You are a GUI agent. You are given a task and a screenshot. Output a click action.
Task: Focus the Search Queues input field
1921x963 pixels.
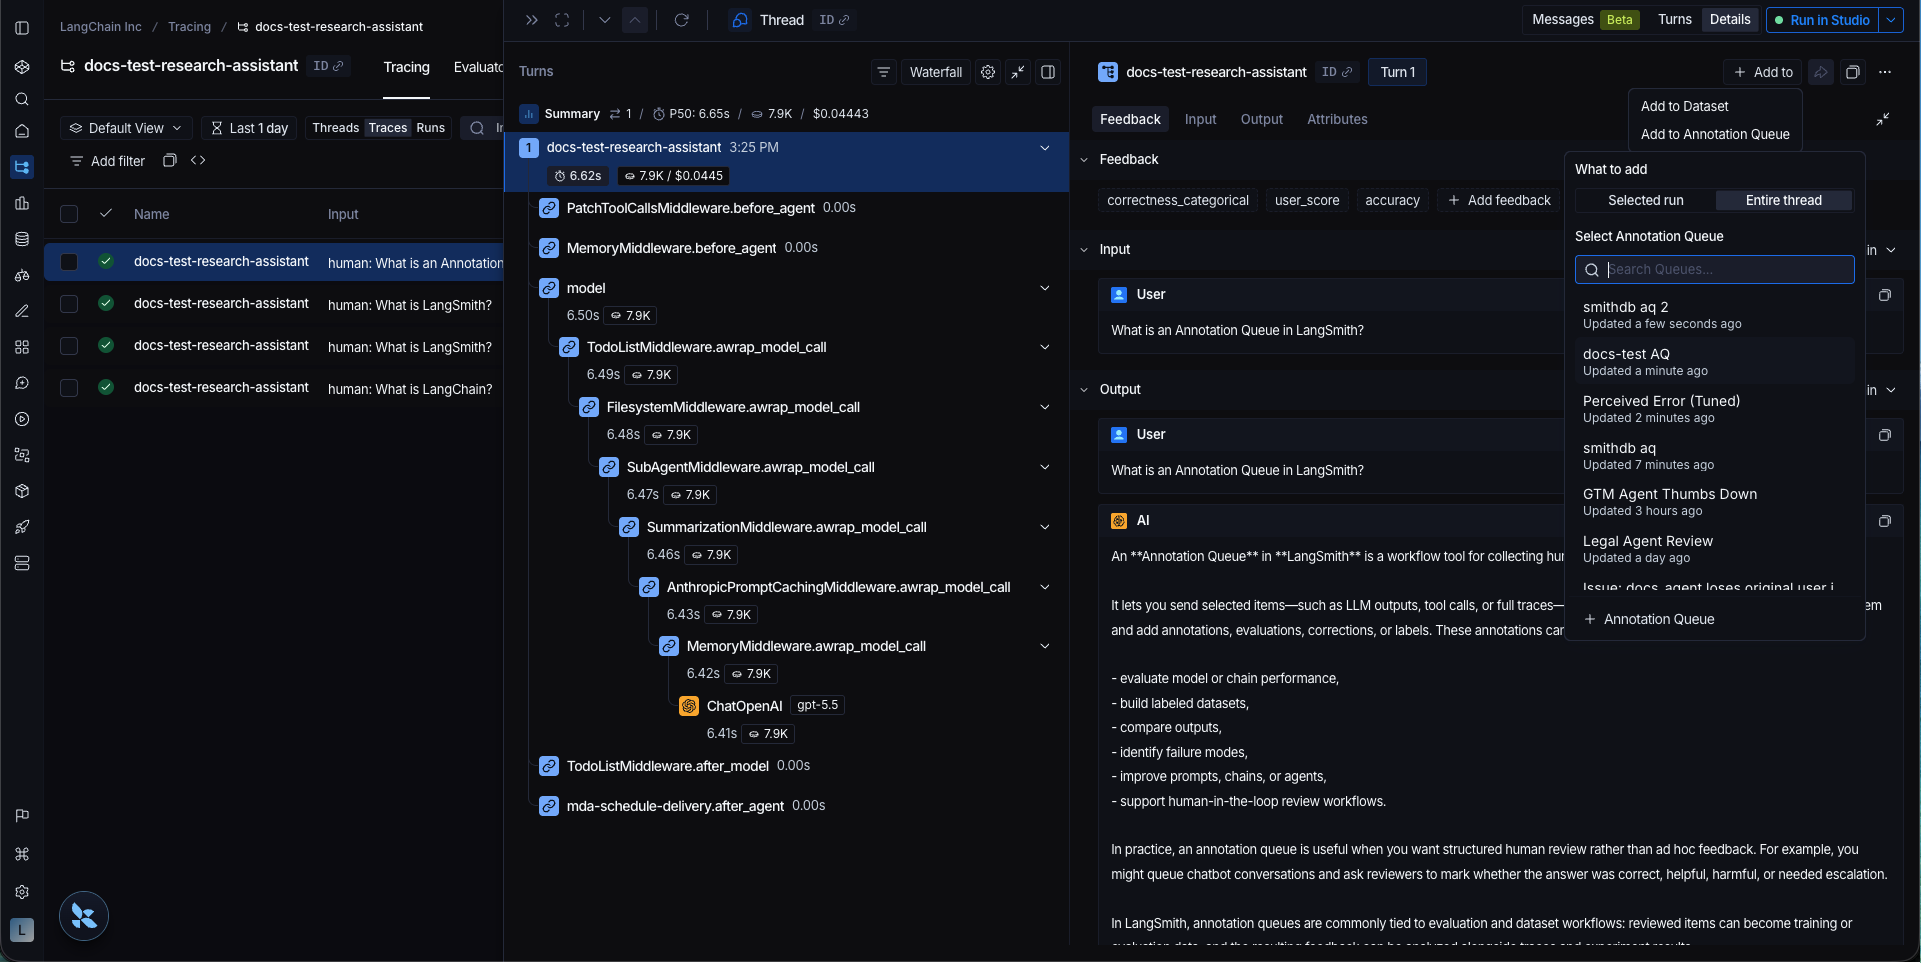click(1714, 270)
